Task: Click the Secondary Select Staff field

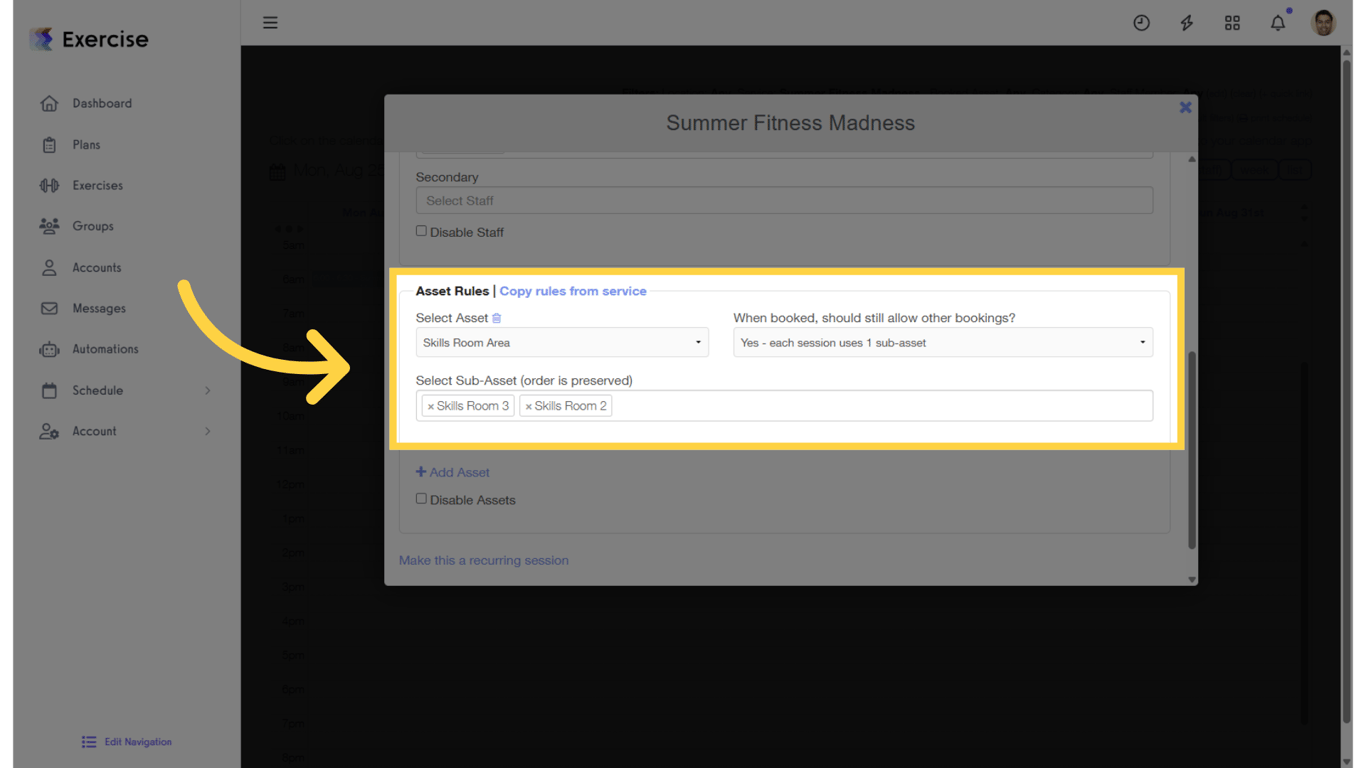Action: click(x=784, y=201)
